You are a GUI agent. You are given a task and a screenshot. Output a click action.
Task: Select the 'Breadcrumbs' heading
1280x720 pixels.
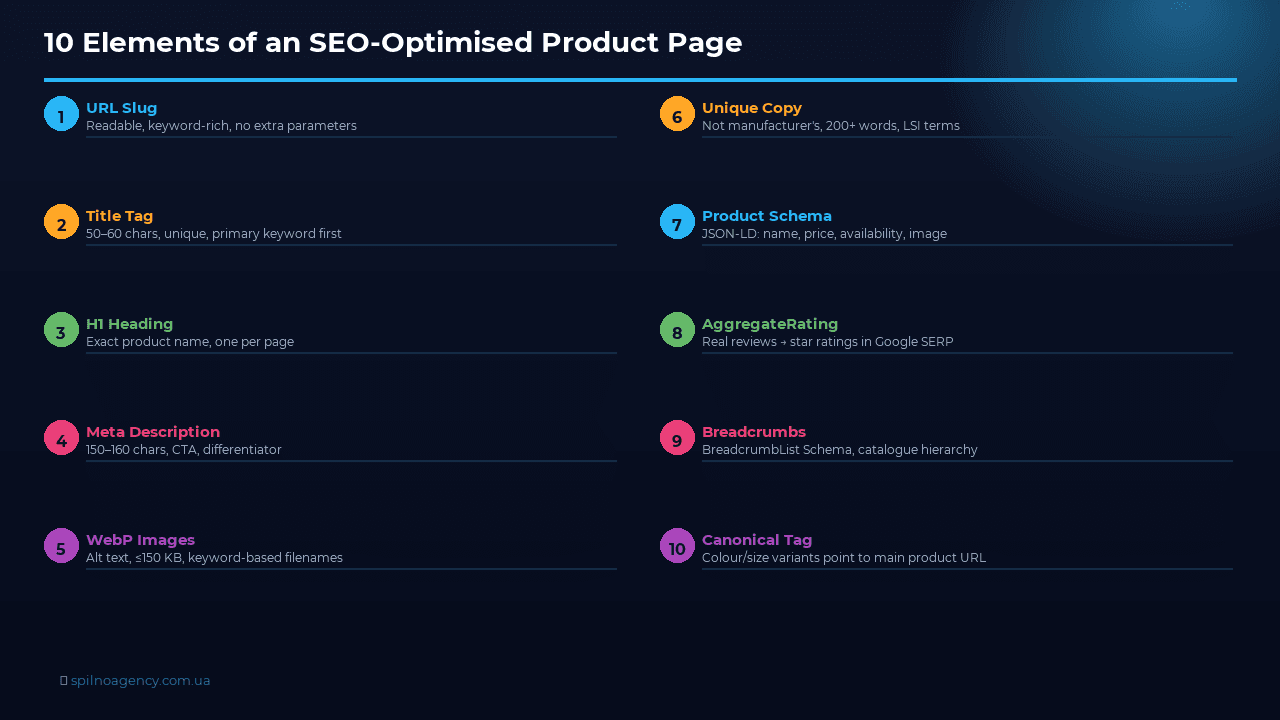(x=754, y=432)
